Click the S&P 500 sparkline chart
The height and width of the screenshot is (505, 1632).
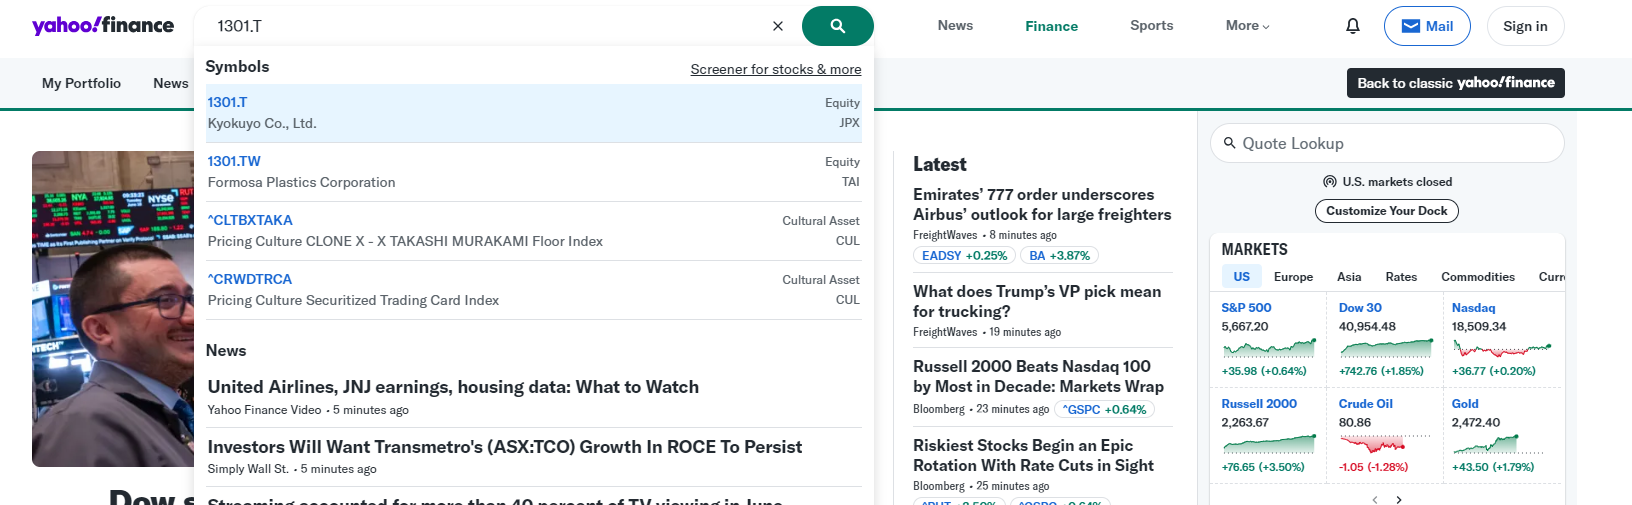click(1269, 348)
